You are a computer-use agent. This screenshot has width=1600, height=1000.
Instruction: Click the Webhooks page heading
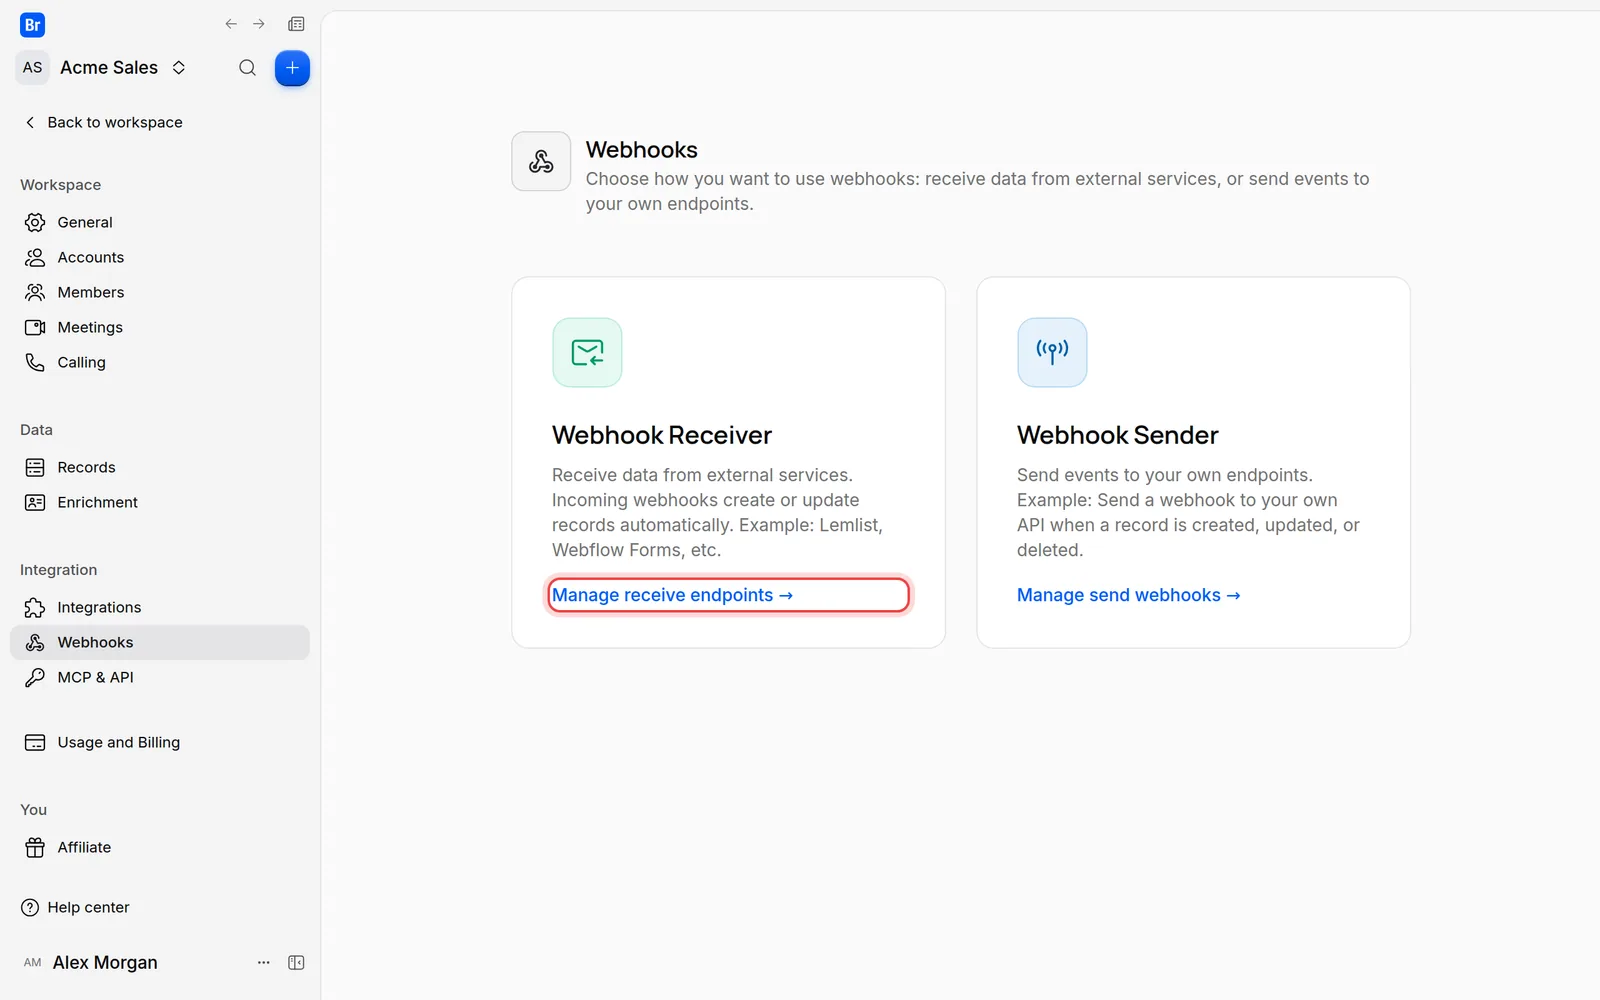pos(642,150)
